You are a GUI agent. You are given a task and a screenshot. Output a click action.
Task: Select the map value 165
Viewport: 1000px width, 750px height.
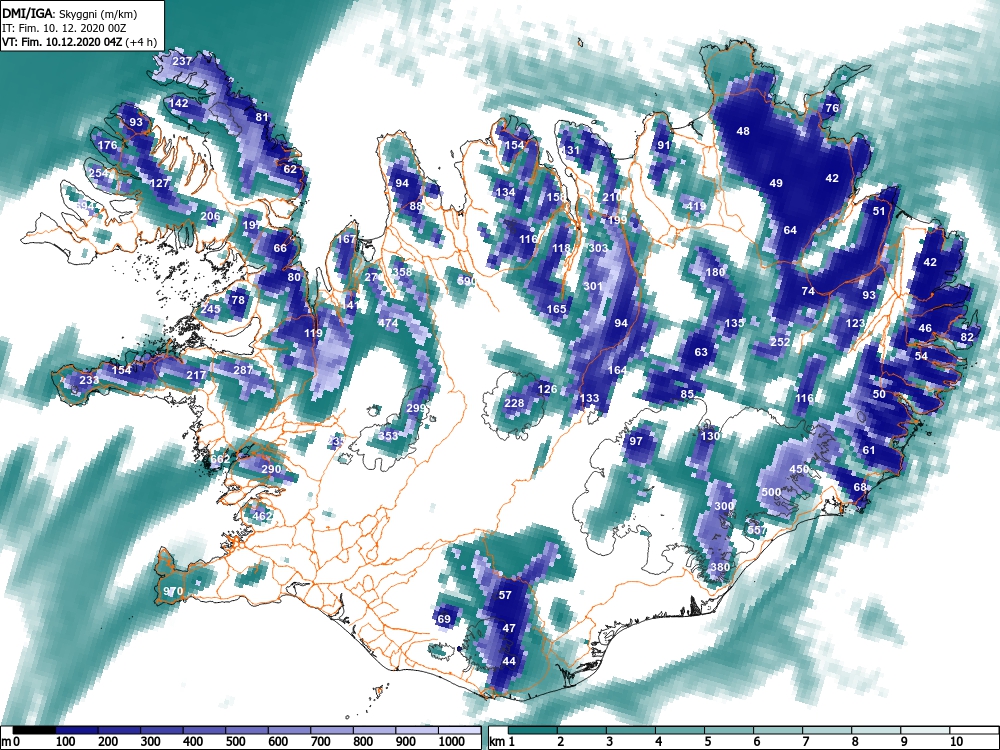pyautogui.click(x=556, y=309)
